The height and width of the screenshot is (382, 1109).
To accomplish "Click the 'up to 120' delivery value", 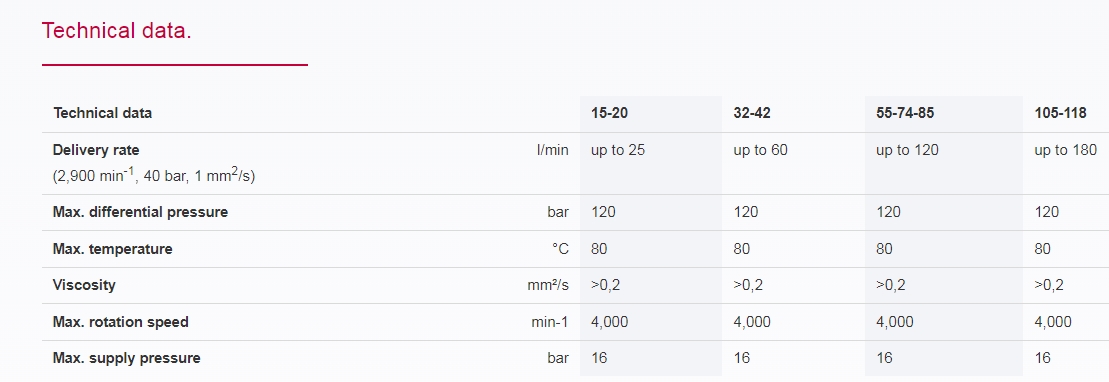I will click(x=907, y=150).
